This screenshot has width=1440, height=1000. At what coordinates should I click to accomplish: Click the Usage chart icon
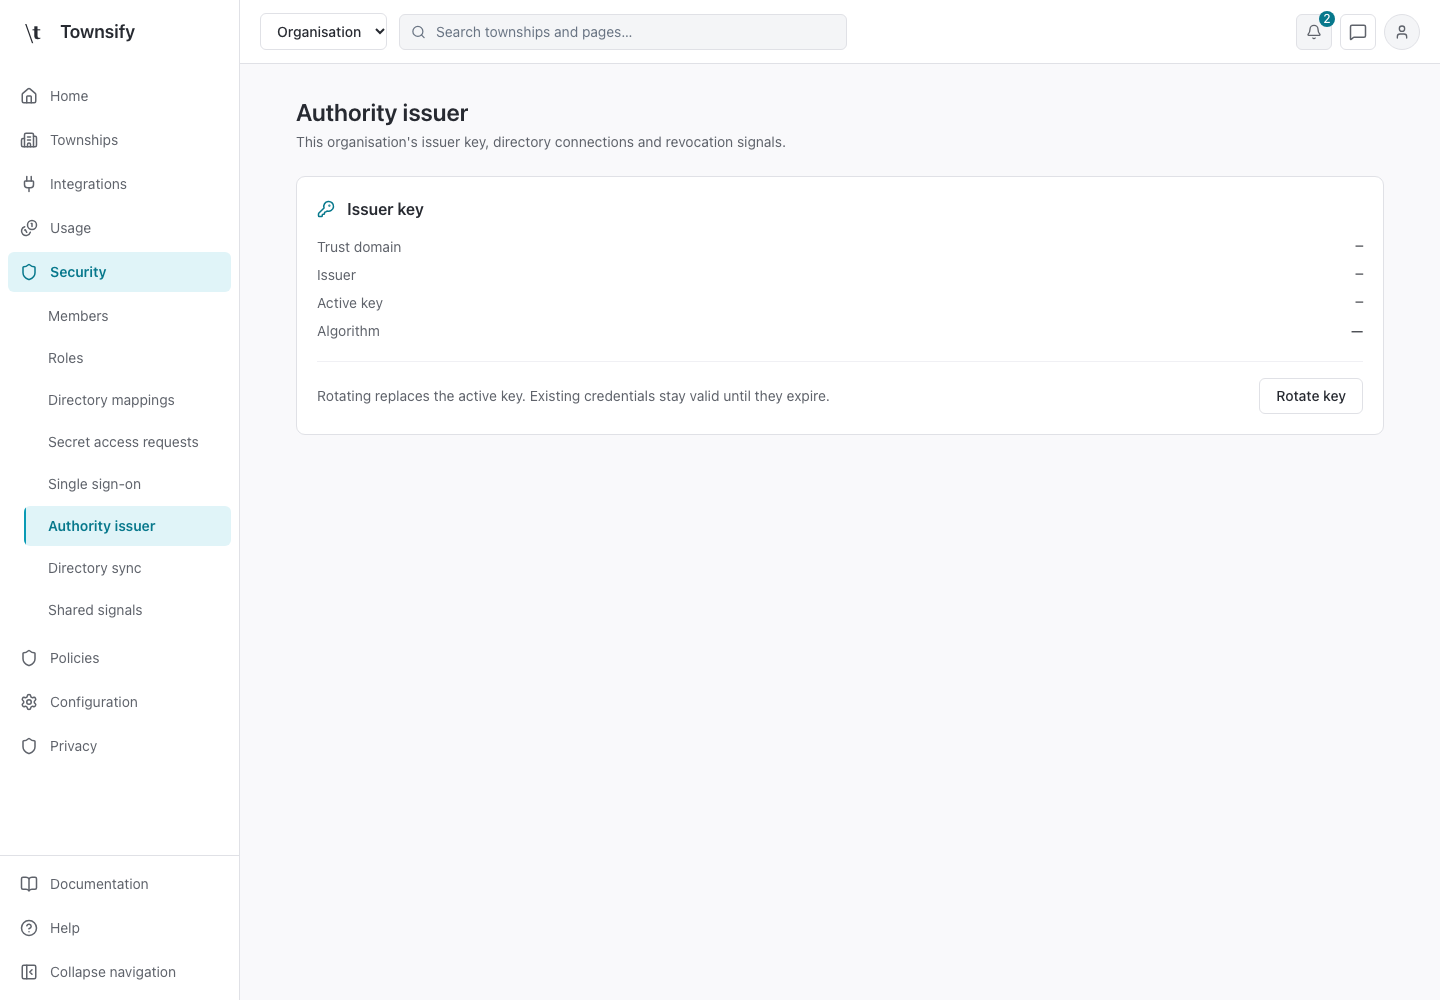[29, 228]
